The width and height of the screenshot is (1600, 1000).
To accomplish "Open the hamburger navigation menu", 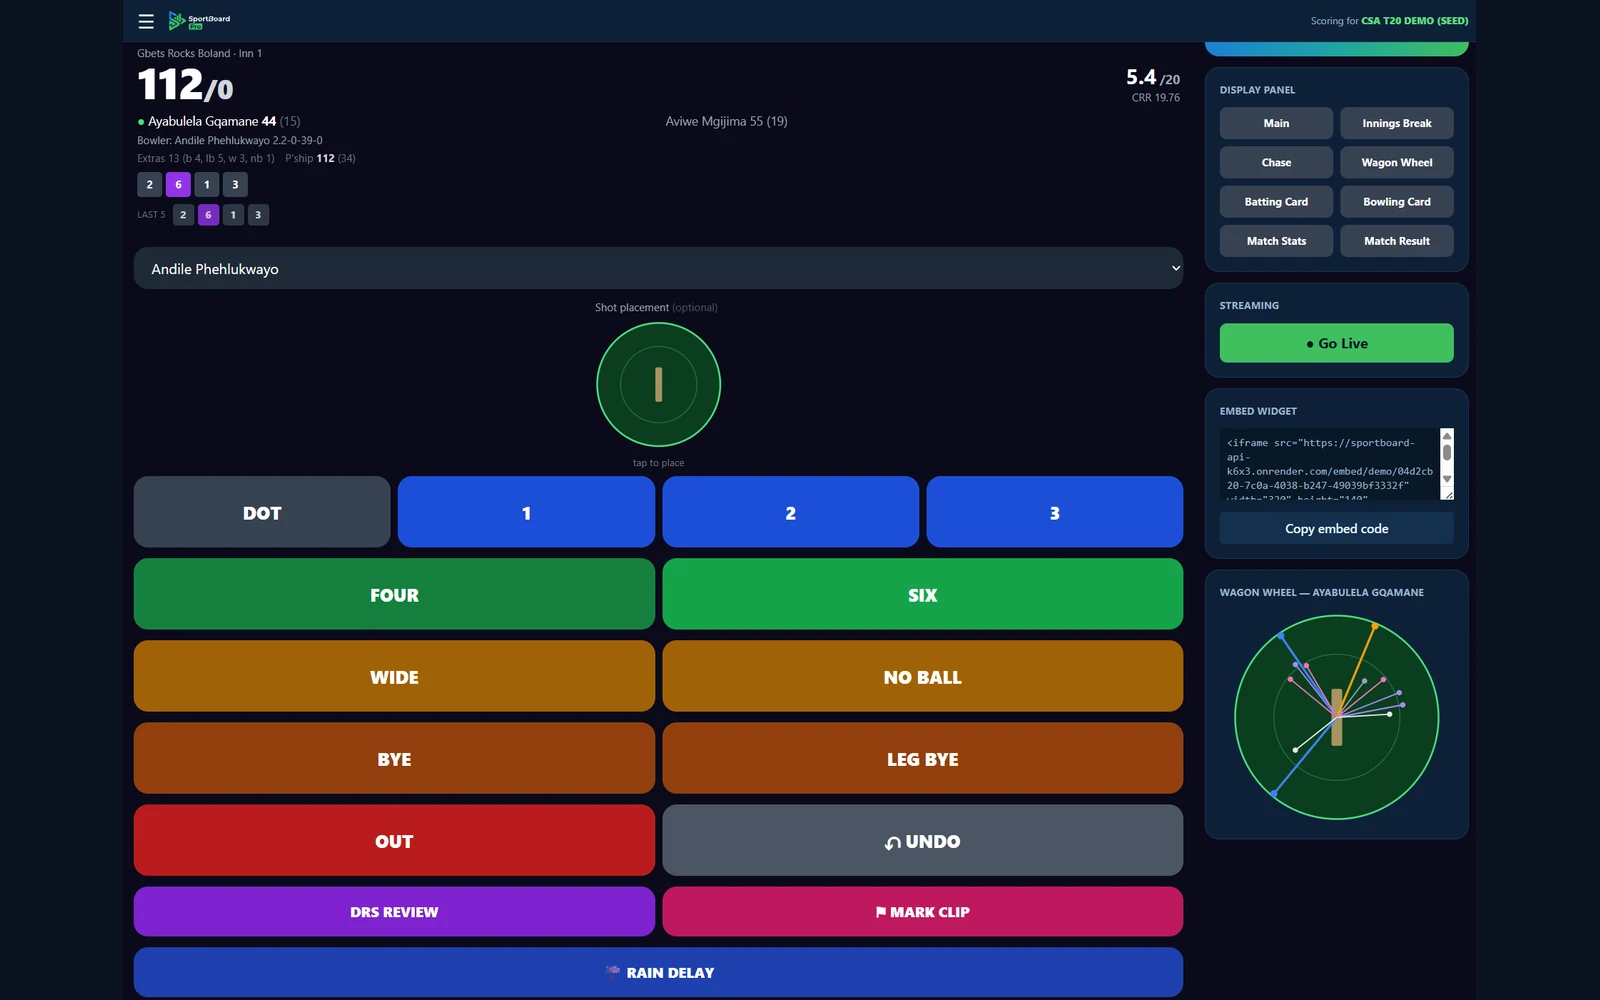I will click(x=146, y=21).
